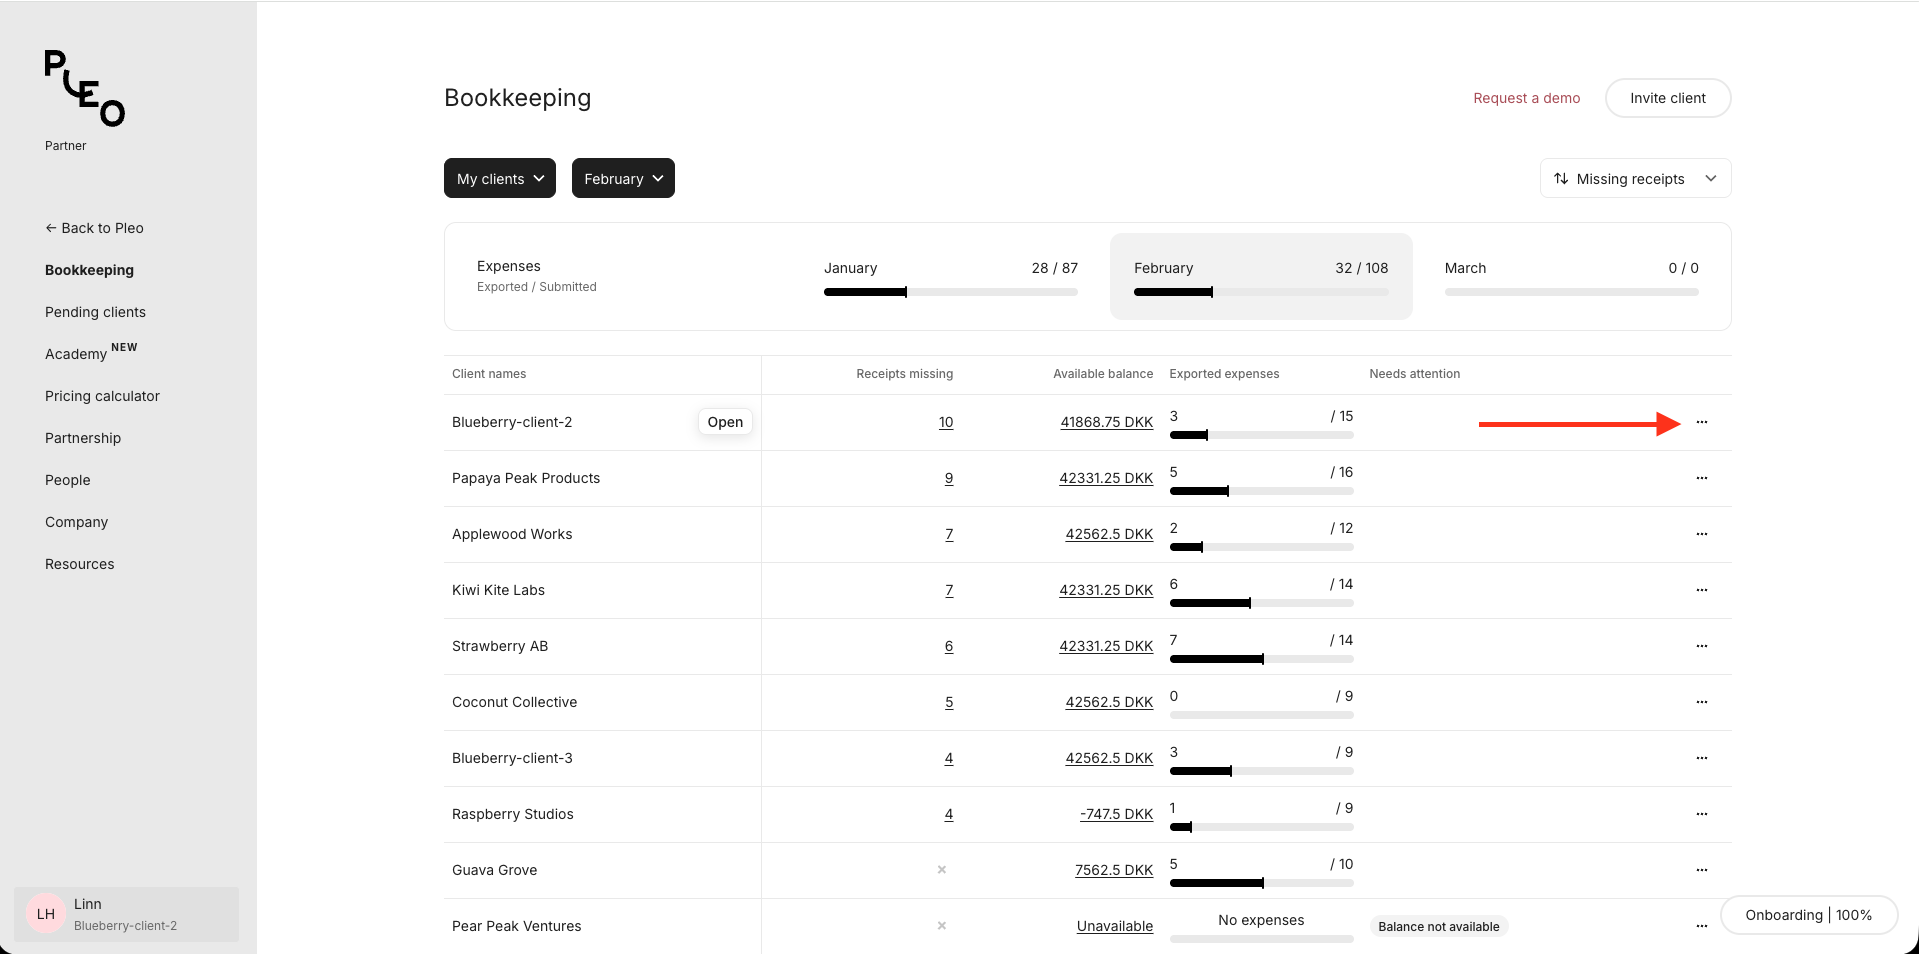This screenshot has height=954, width=1919.
Task: Select the February expenses summary
Action: pyautogui.click(x=1261, y=277)
